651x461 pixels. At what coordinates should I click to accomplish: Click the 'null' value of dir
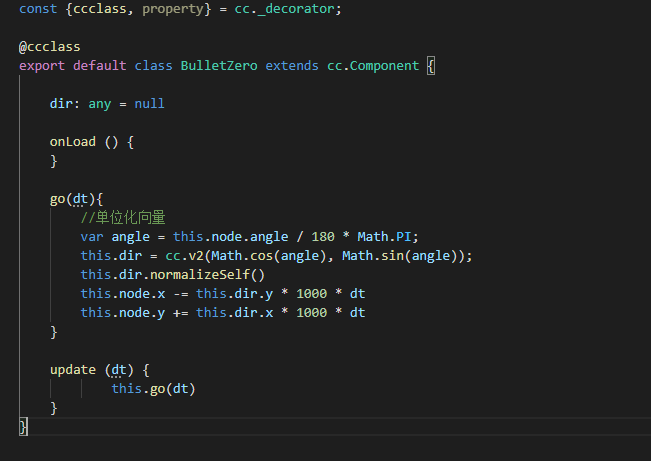(x=149, y=103)
